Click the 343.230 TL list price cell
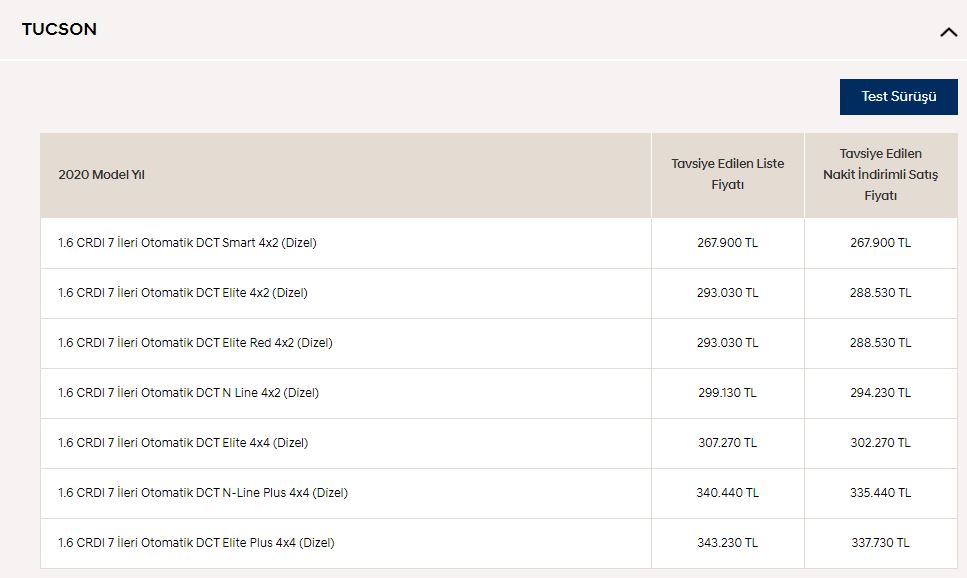Screen dimensions: 967x578 pos(728,543)
